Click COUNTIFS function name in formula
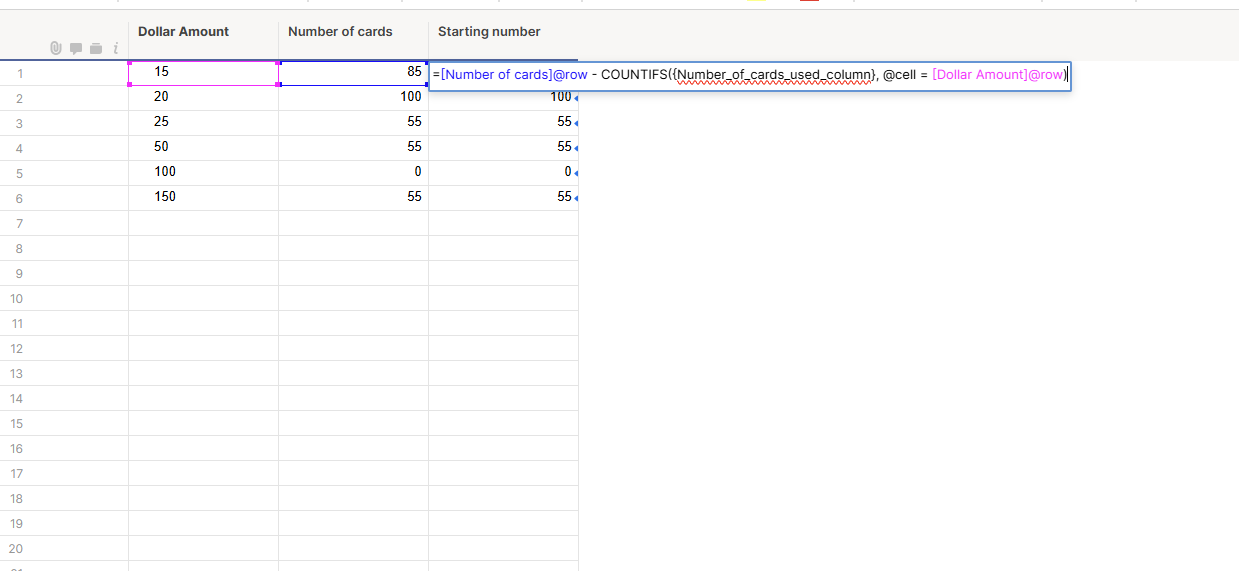Viewport: 1239px width, 571px height. (633, 75)
